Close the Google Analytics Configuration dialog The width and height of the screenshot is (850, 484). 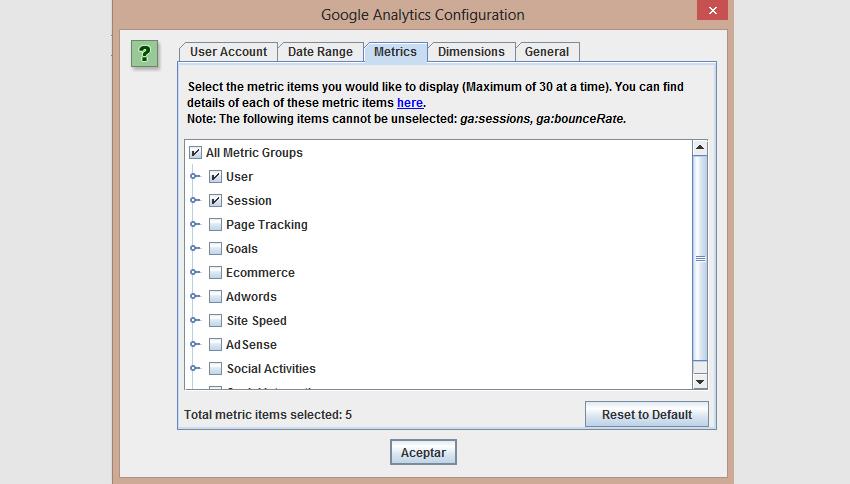712,10
